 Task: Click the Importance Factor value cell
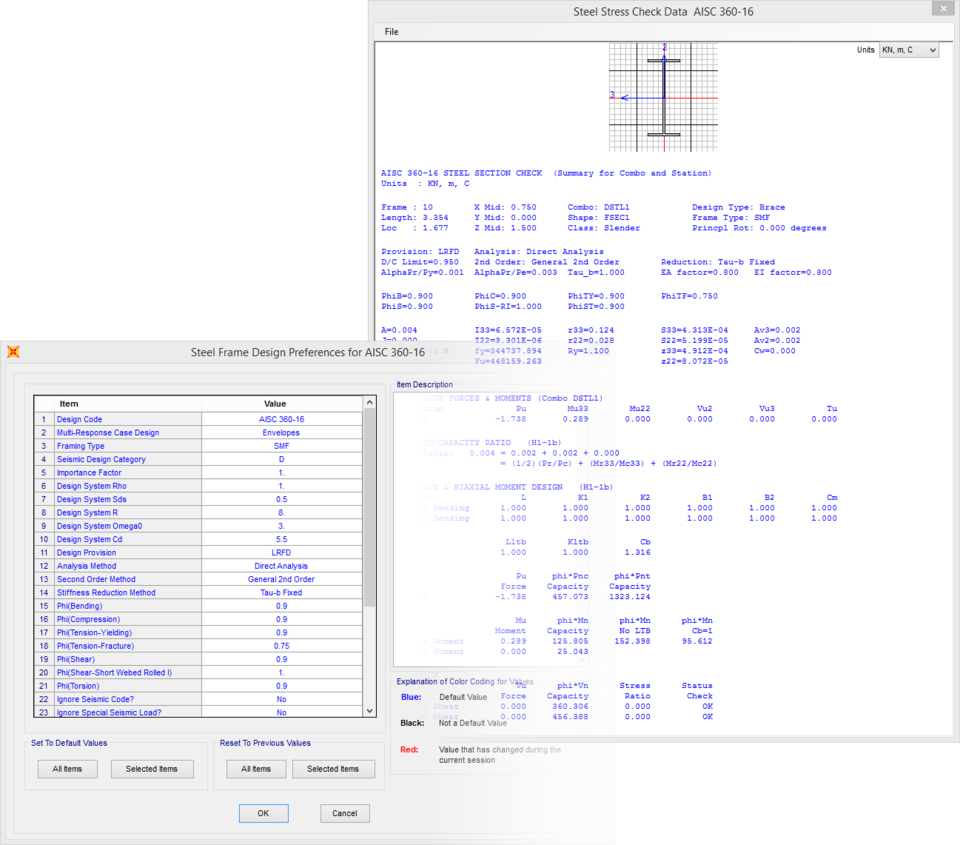(281, 472)
